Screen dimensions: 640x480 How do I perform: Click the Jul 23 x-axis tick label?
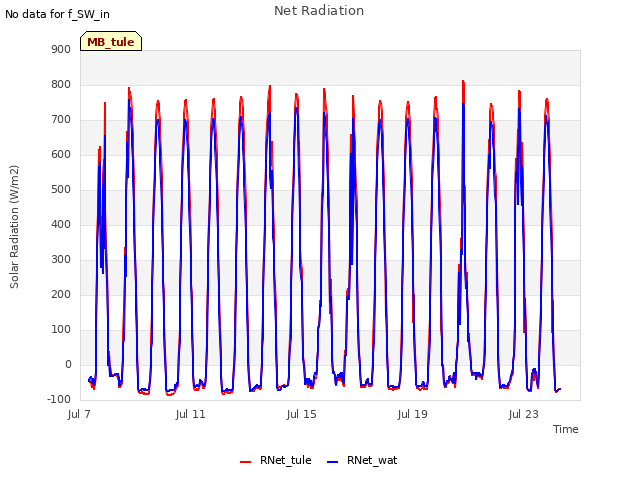[523, 414]
